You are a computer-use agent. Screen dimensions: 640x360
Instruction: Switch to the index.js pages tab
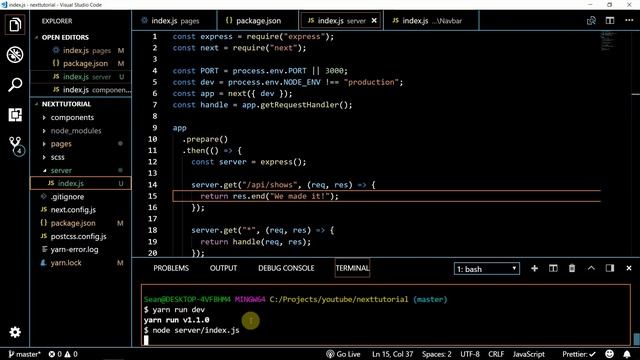pyautogui.click(x=175, y=20)
